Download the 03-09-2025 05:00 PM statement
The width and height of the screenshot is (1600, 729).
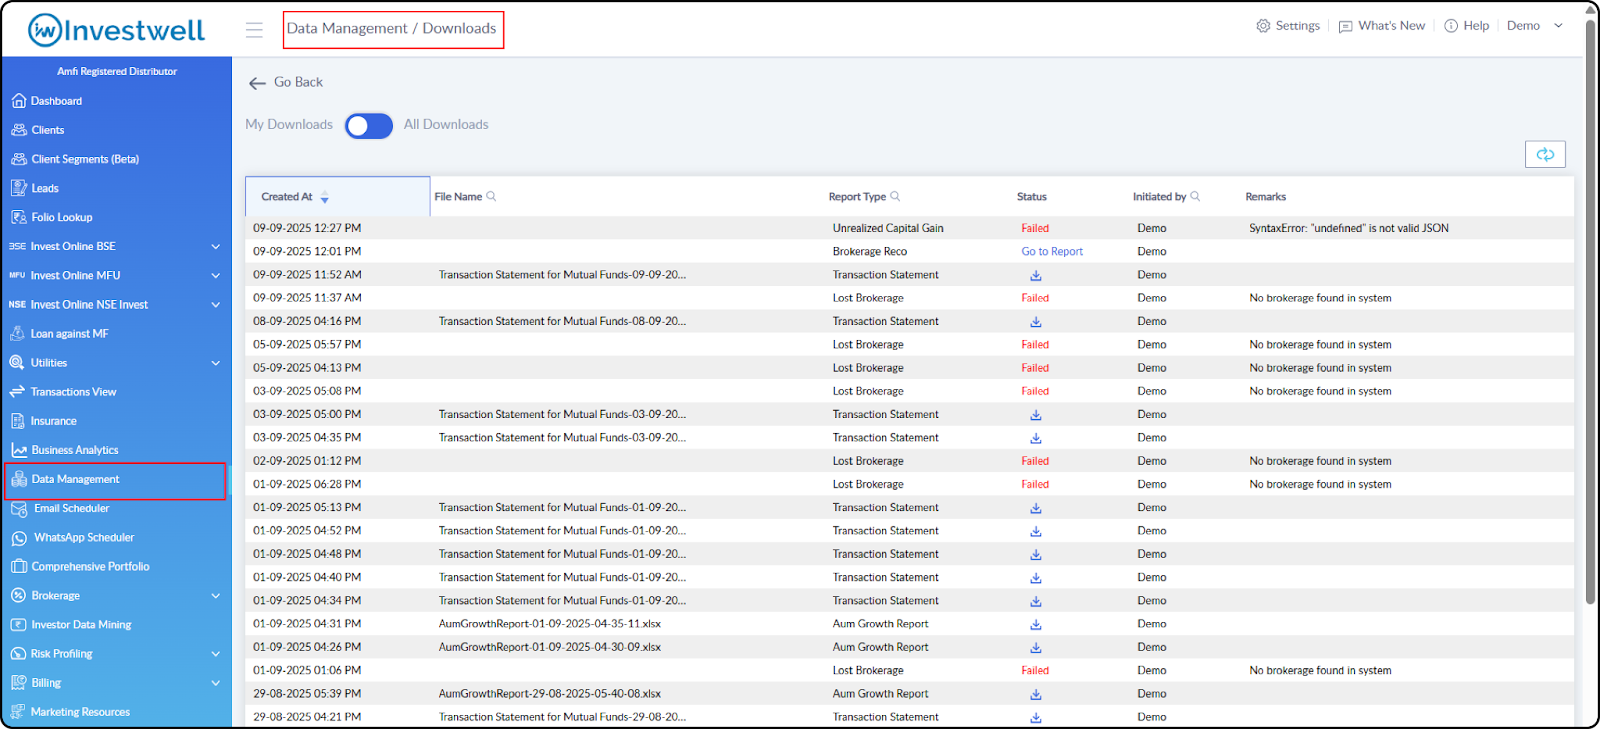point(1036,415)
